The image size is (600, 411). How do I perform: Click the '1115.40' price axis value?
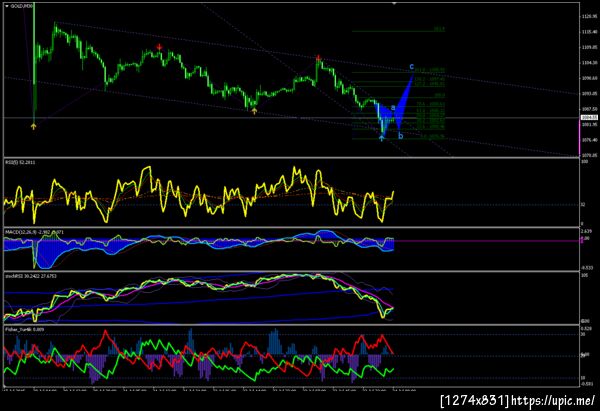click(x=590, y=32)
